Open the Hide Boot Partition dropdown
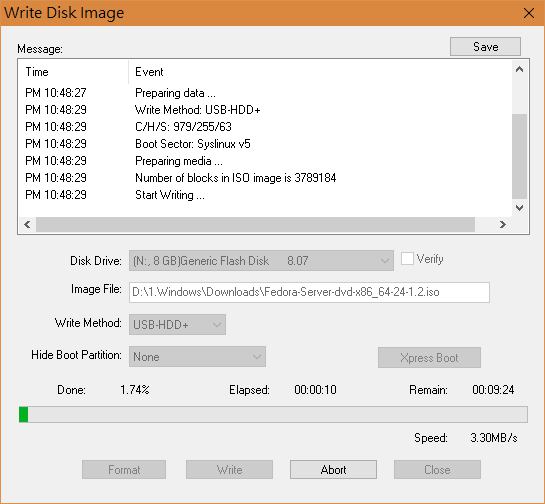545x504 pixels. coord(197,357)
